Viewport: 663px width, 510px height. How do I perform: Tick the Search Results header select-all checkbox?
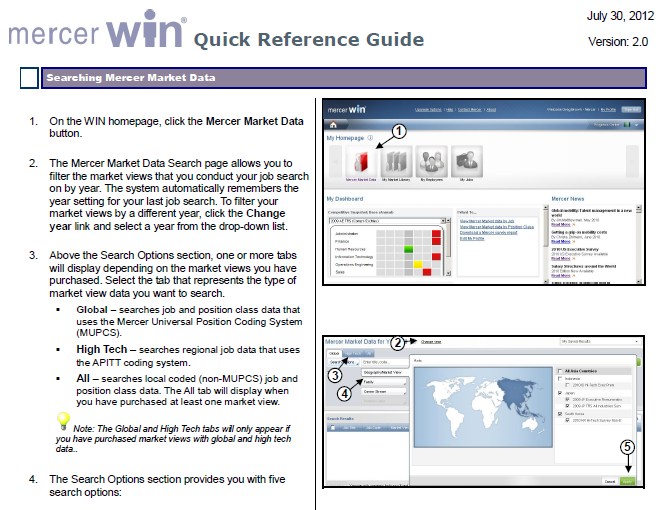tap(333, 428)
